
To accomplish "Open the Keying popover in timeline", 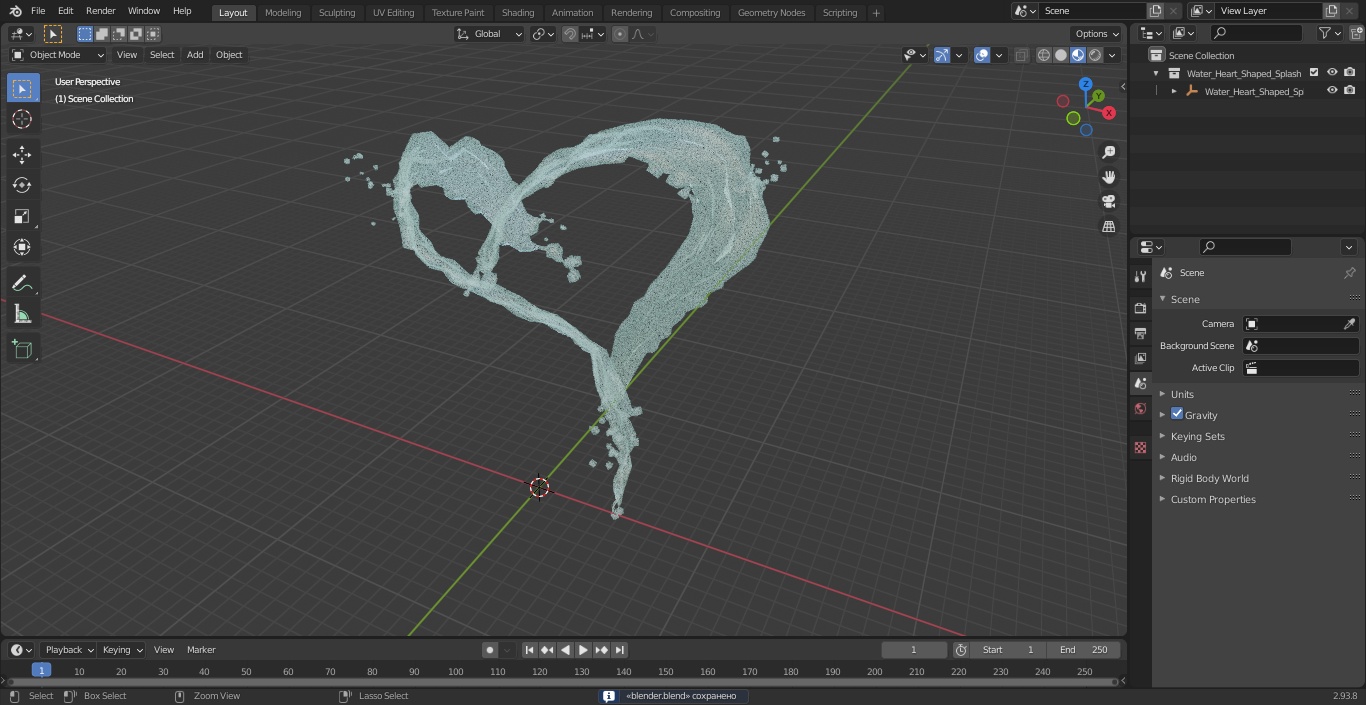I will point(122,650).
